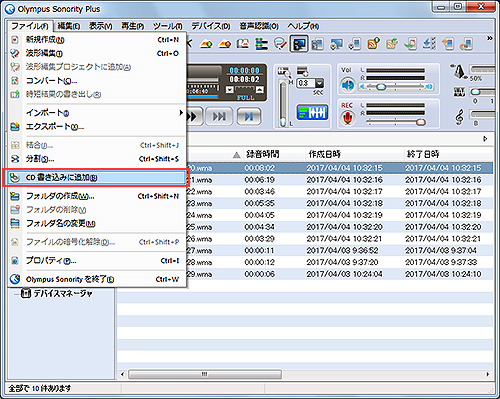Select 分割 menu entry
The image size is (500, 399).
click(x=96, y=159)
